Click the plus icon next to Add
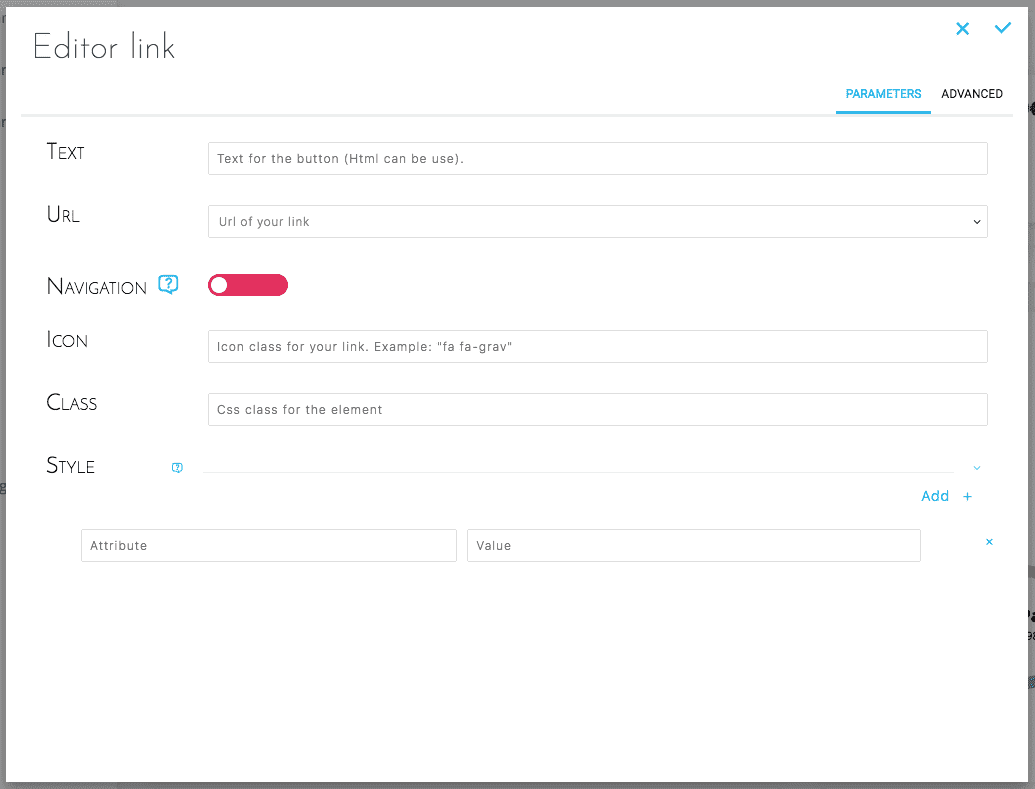The width and height of the screenshot is (1035, 789). pyautogui.click(x=967, y=497)
